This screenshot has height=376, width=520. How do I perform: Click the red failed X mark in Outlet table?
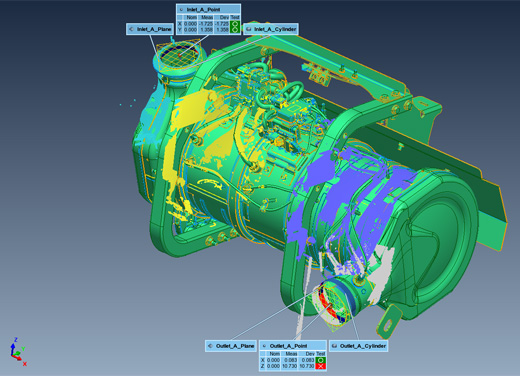[x=321, y=366]
